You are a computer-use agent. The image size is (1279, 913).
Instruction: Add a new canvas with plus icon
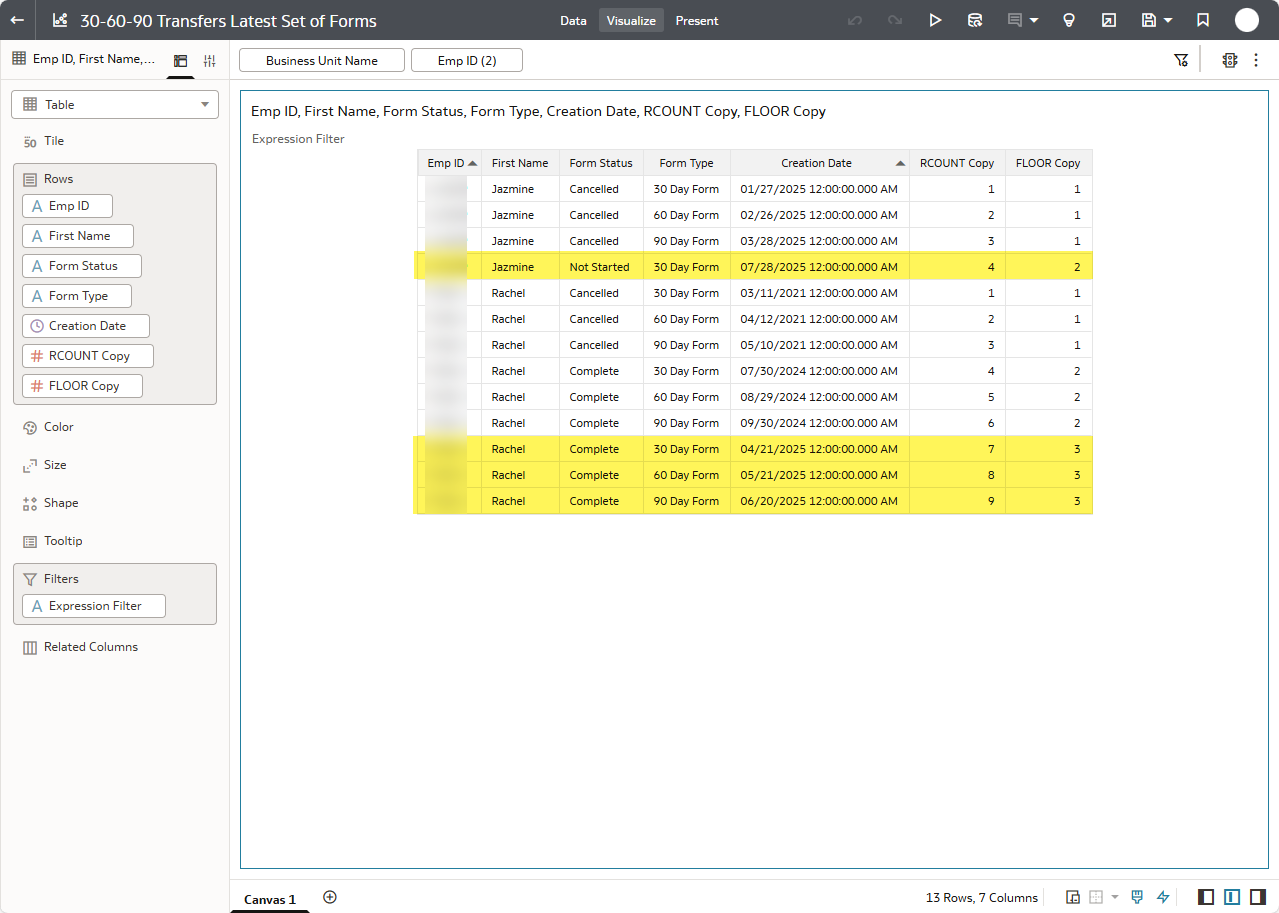coord(330,897)
